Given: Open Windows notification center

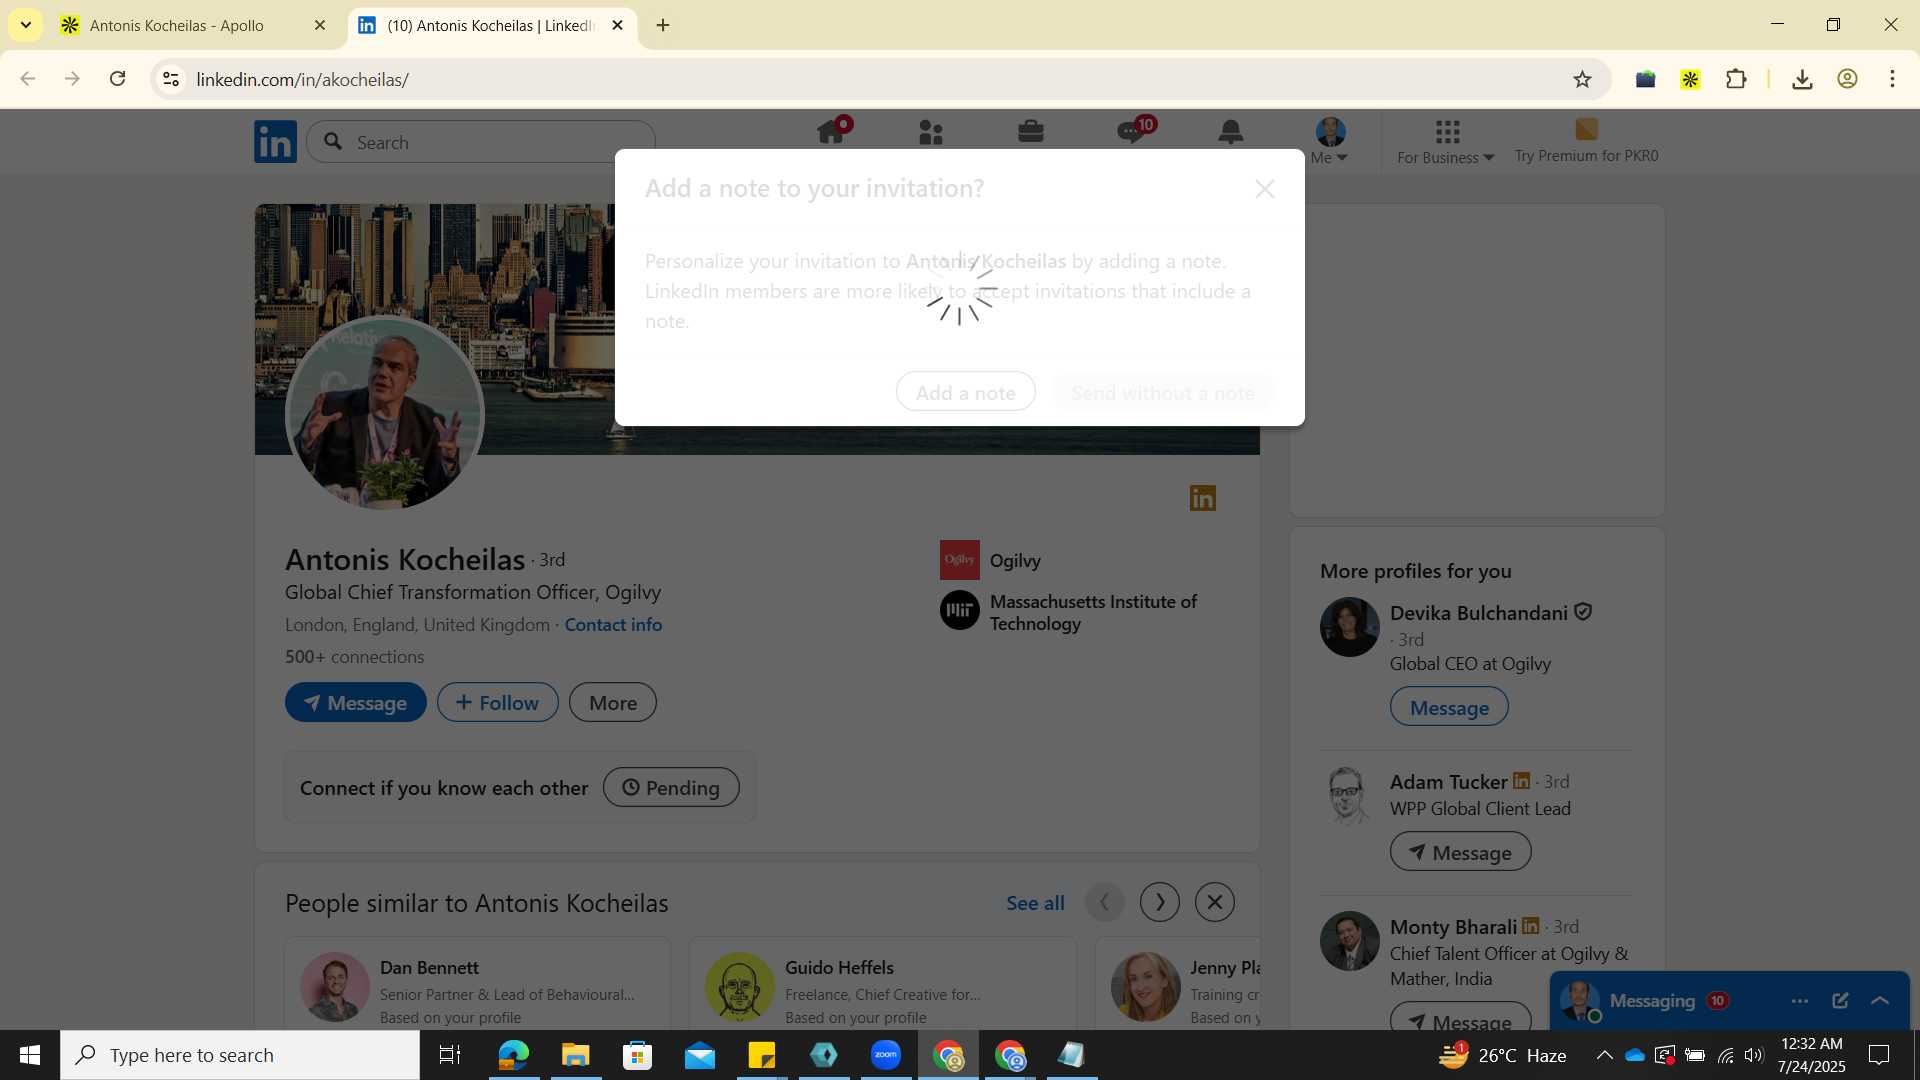Looking at the screenshot, I should (x=1879, y=1055).
